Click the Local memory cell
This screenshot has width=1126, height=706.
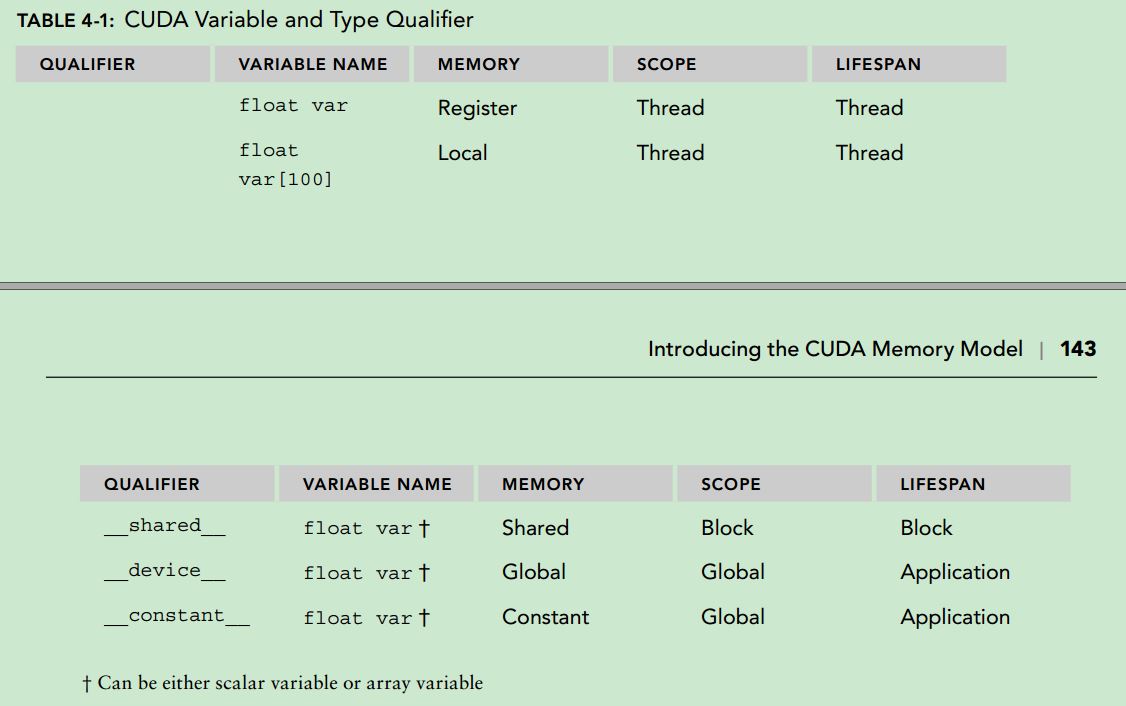462,152
